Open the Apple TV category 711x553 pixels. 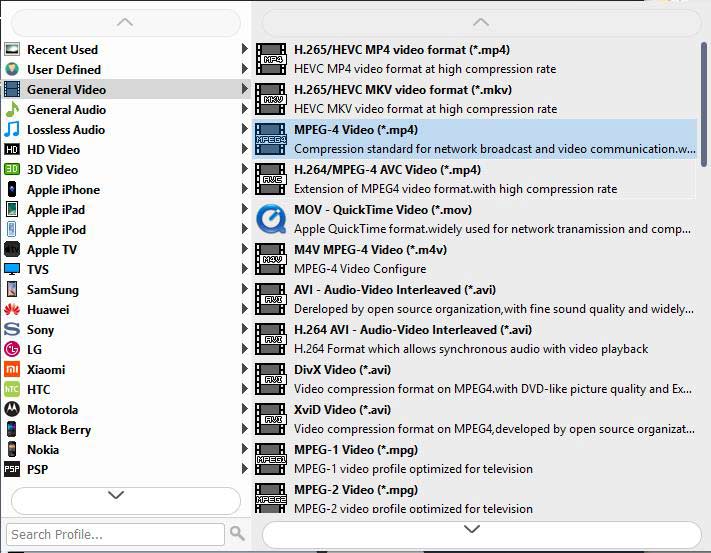point(126,249)
